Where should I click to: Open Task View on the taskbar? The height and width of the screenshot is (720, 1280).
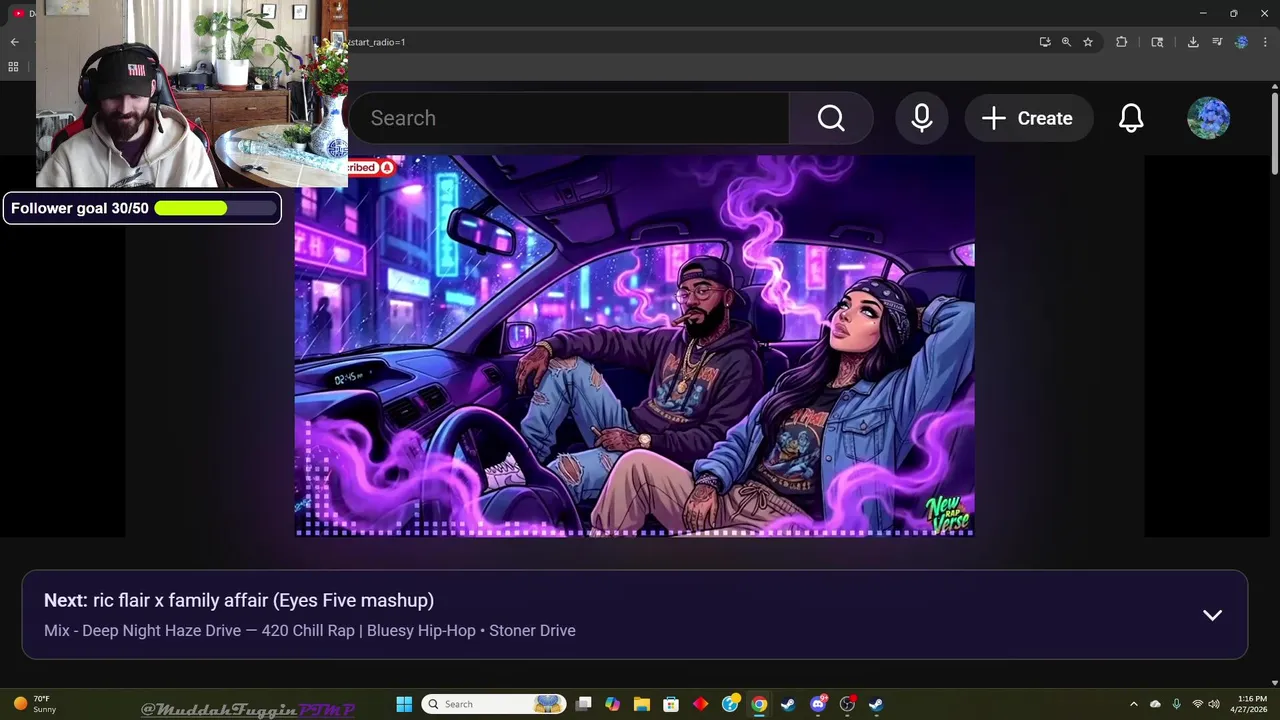[584, 704]
